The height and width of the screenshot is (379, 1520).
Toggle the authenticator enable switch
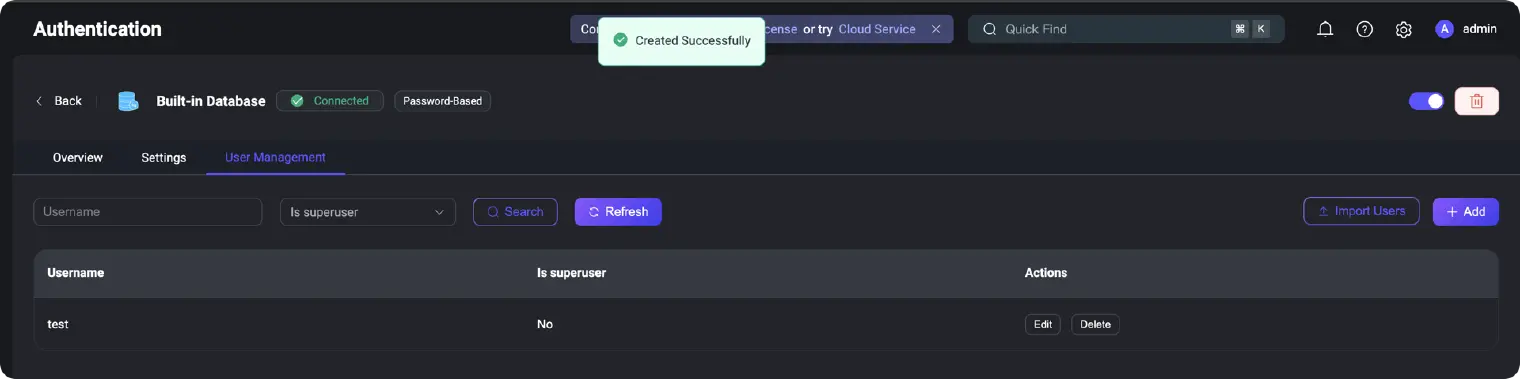coord(1426,101)
